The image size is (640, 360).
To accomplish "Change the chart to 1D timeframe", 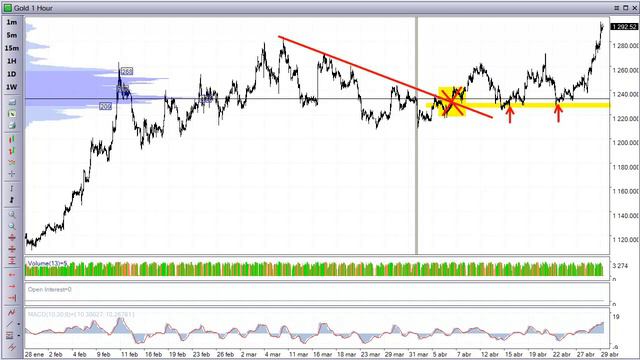I will pos(12,74).
